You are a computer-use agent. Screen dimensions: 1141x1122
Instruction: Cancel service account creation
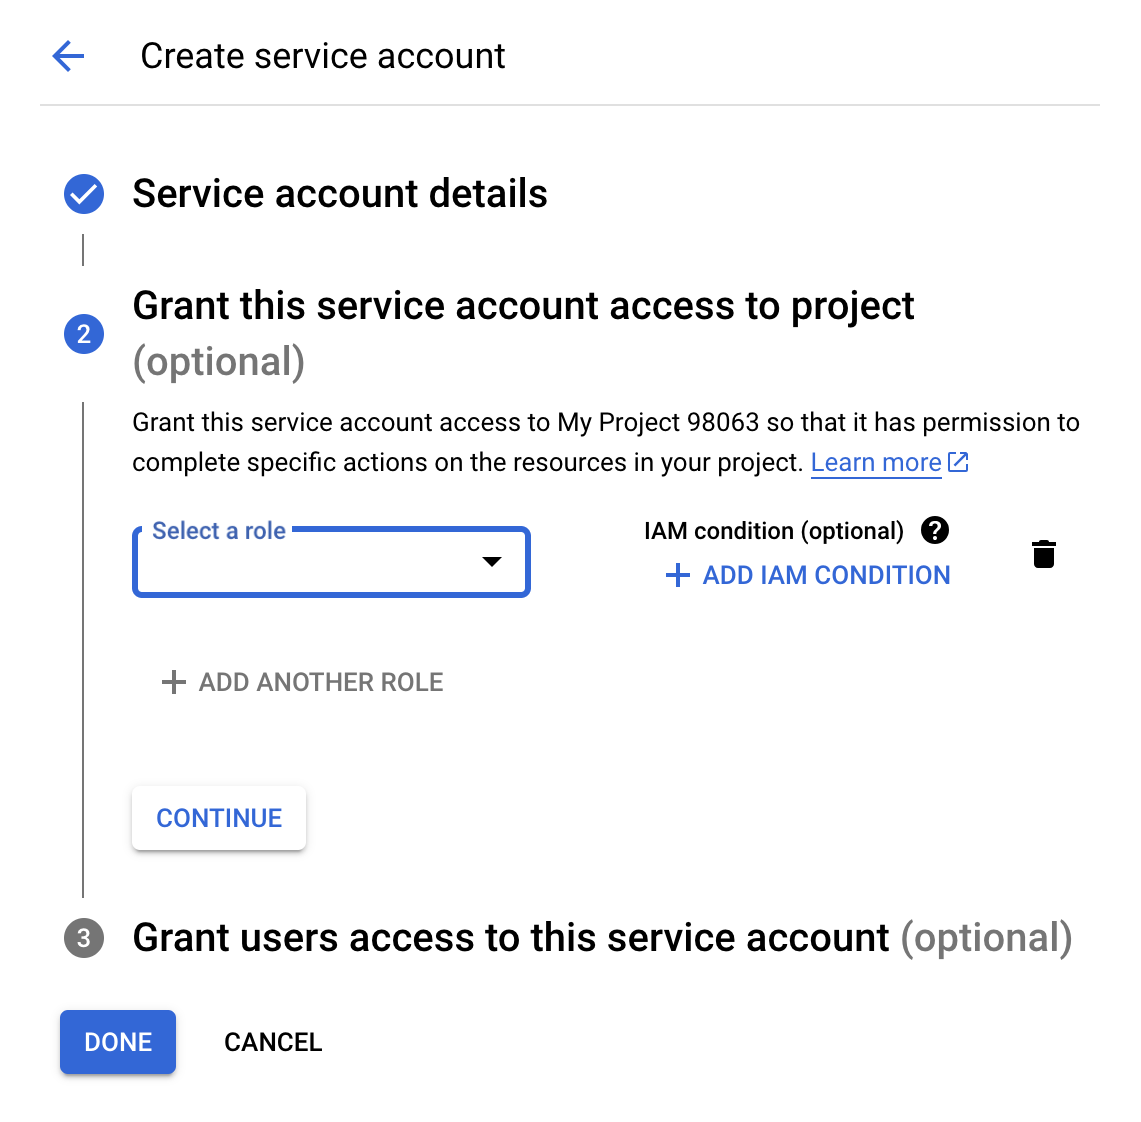(x=272, y=1042)
